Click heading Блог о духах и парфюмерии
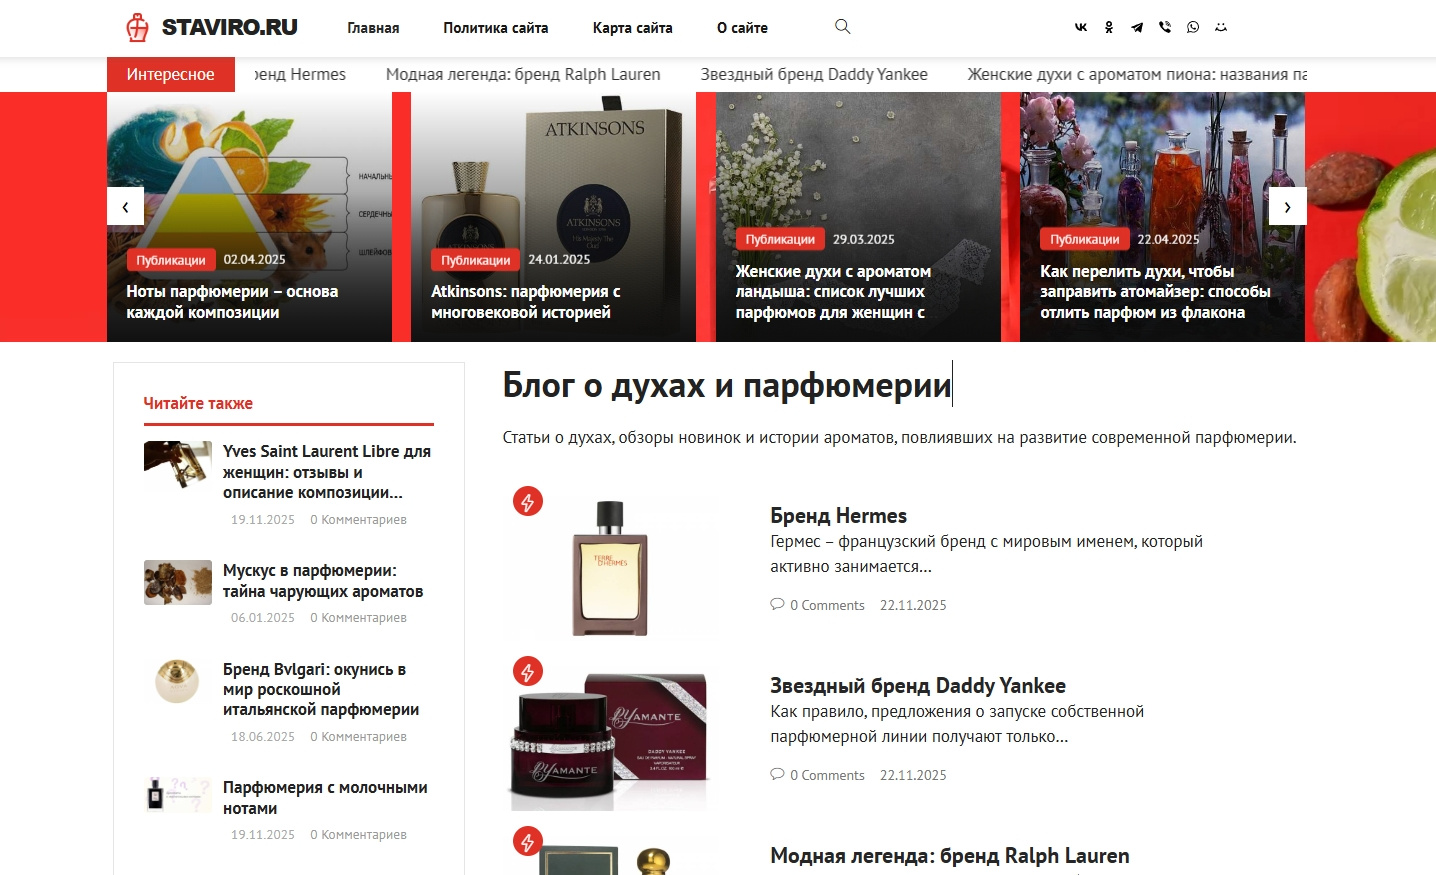Viewport: 1436px width, 875px height. click(727, 385)
